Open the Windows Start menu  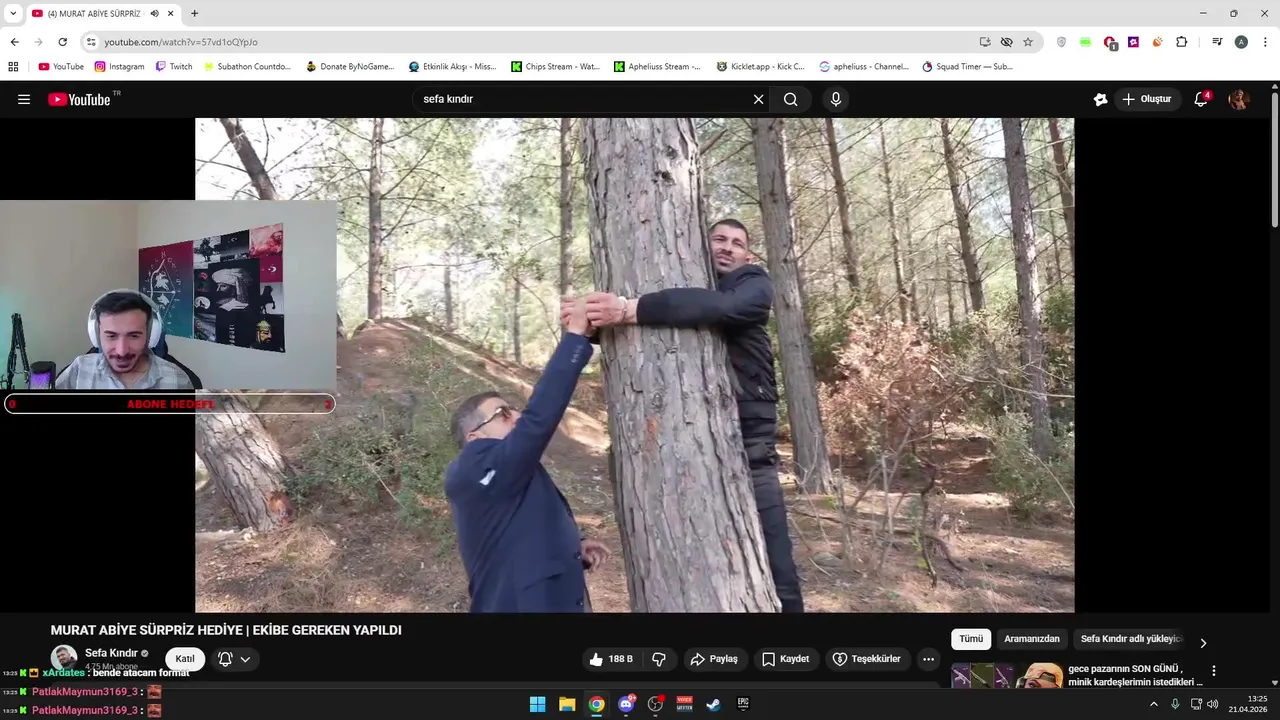pyautogui.click(x=537, y=704)
